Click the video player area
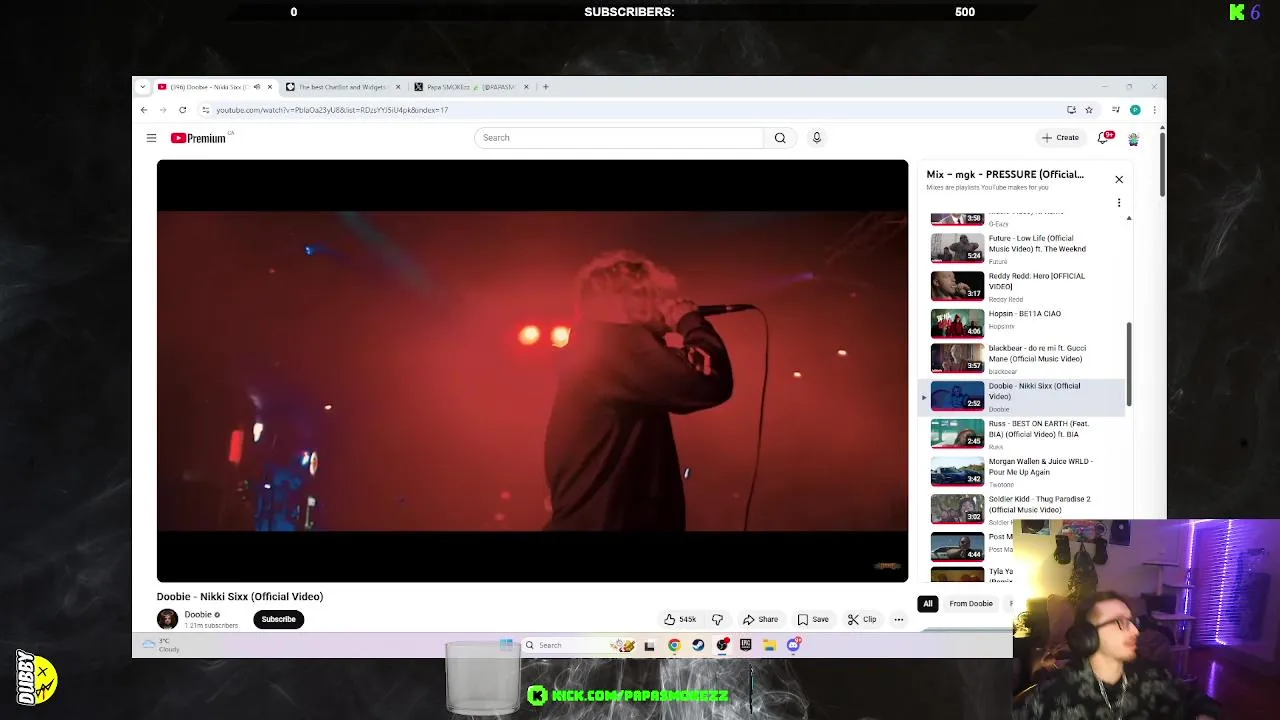1280x720 pixels. 532,371
